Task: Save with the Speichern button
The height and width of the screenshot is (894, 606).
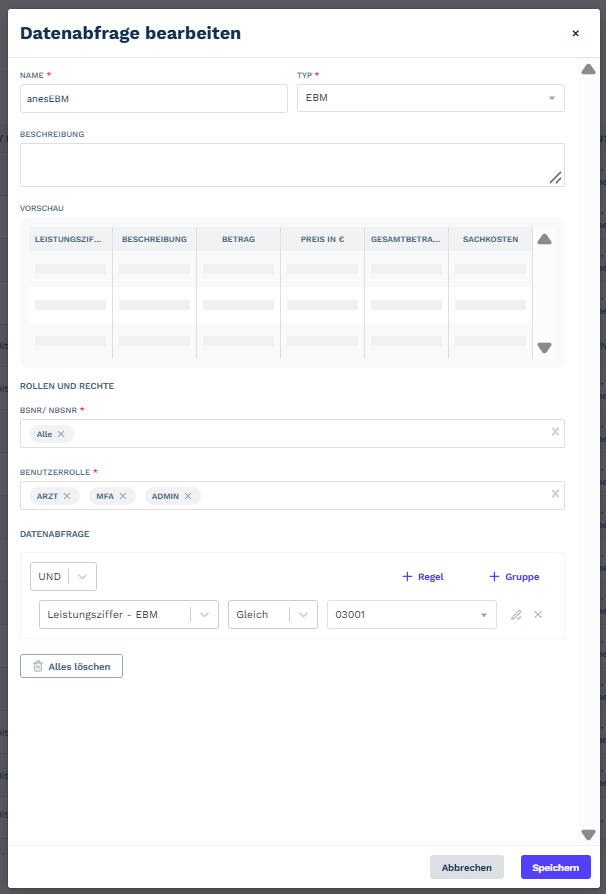Action: (556, 867)
